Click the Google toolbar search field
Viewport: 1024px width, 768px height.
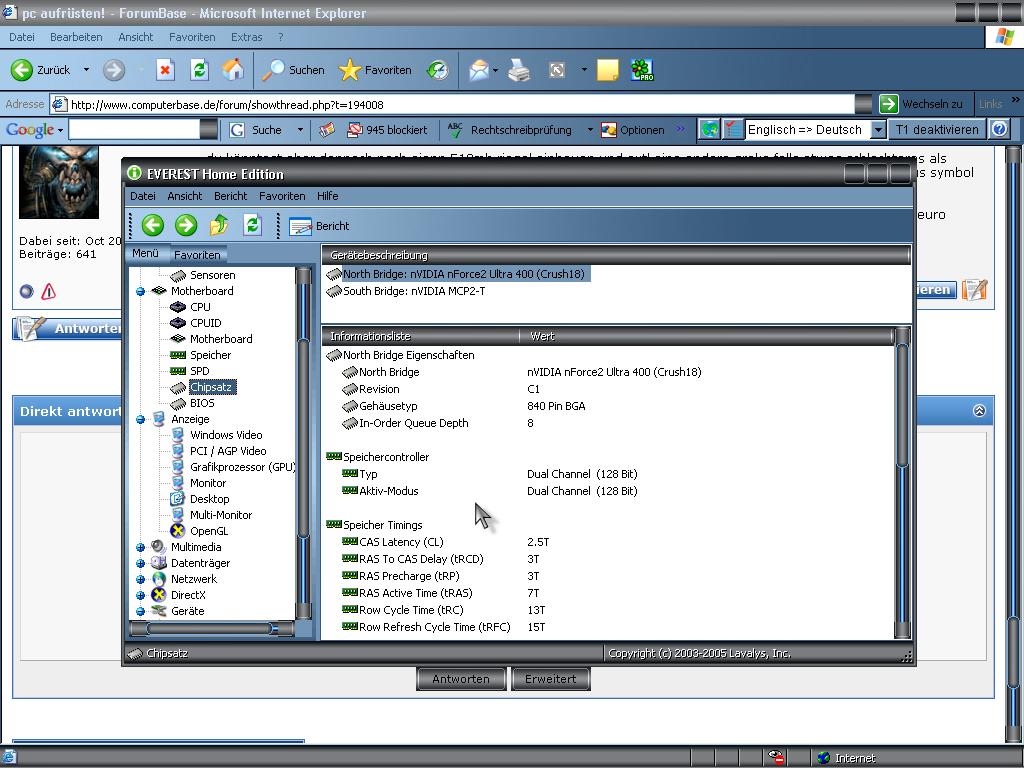tap(135, 129)
